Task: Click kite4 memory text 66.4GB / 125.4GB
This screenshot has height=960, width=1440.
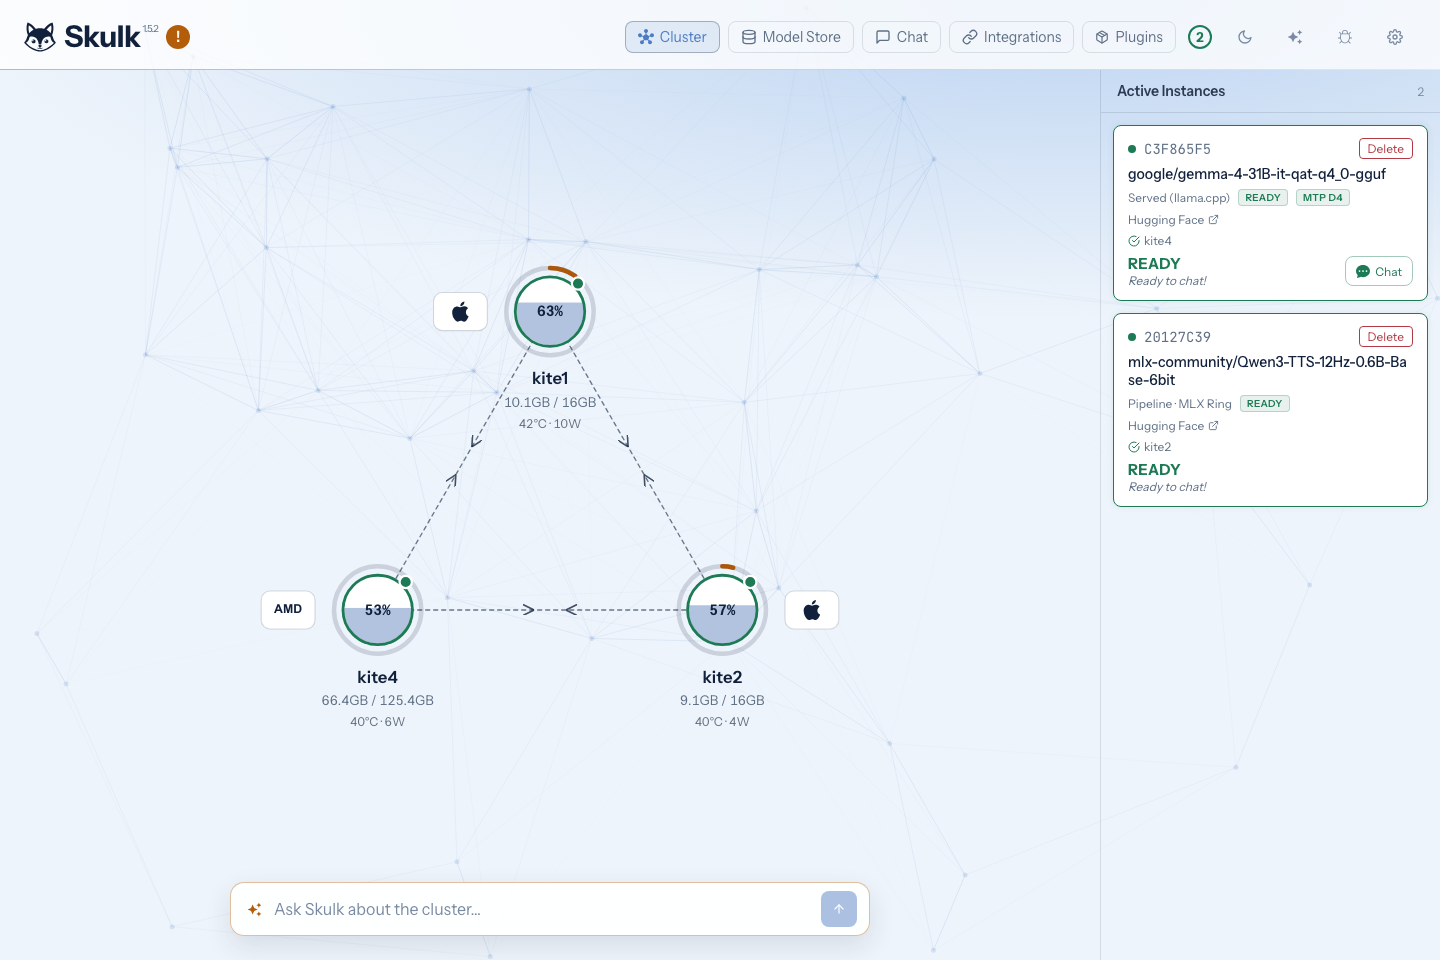Action: (378, 700)
